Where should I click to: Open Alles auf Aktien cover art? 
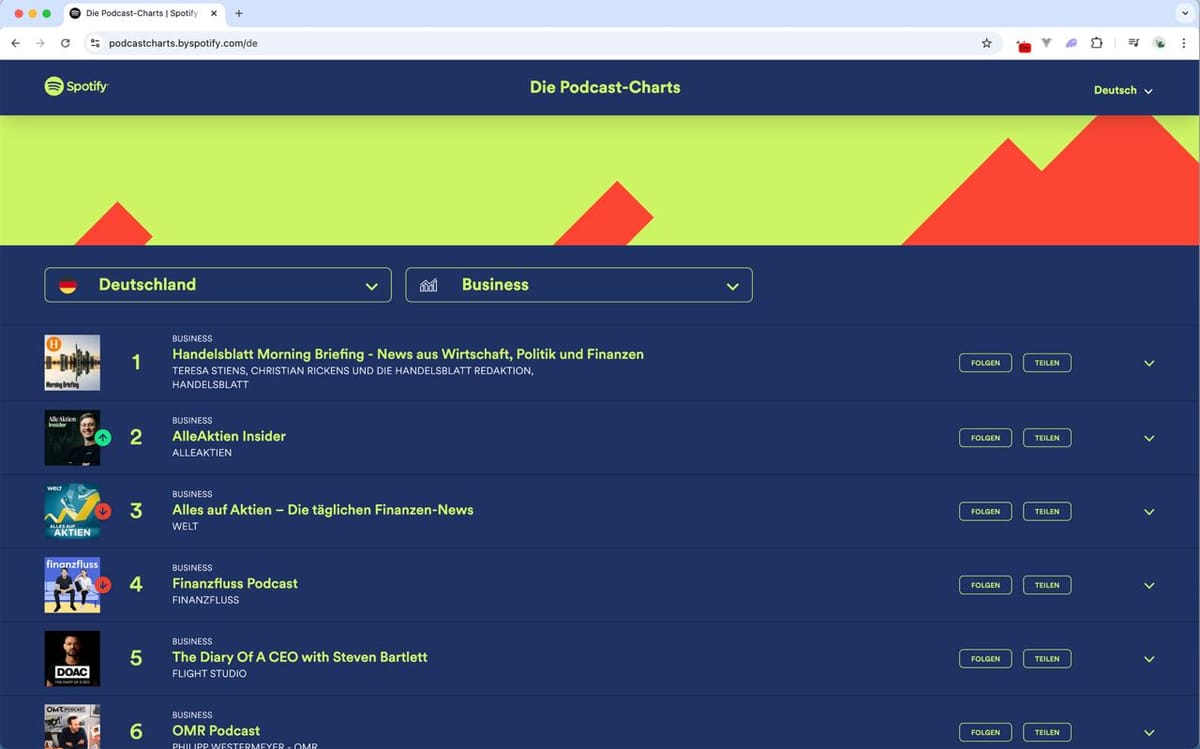click(72, 511)
